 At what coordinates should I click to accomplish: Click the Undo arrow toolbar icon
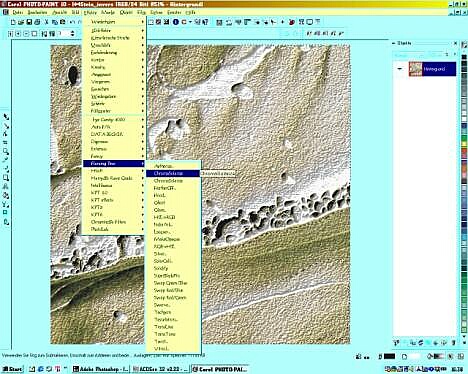(x=72, y=22)
